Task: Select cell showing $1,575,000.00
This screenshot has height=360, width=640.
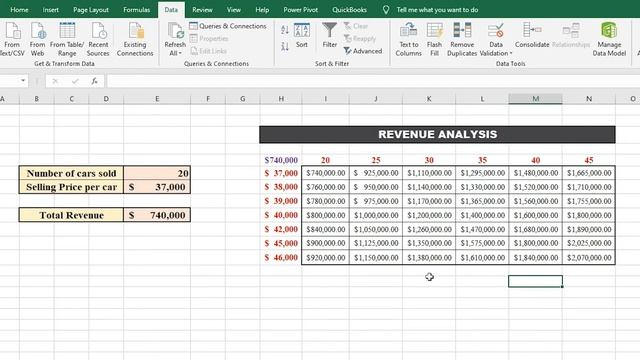Action: coord(482,243)
